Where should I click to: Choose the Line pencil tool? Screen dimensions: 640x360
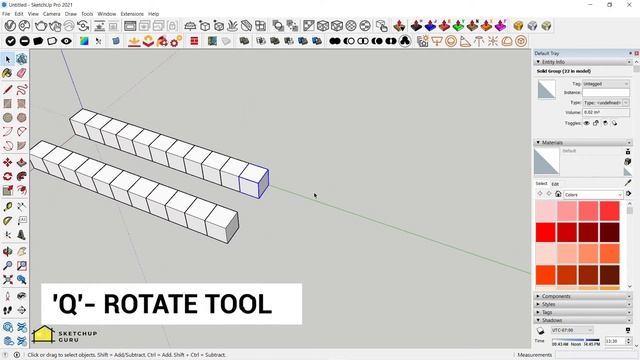click(x=7, y=90)
